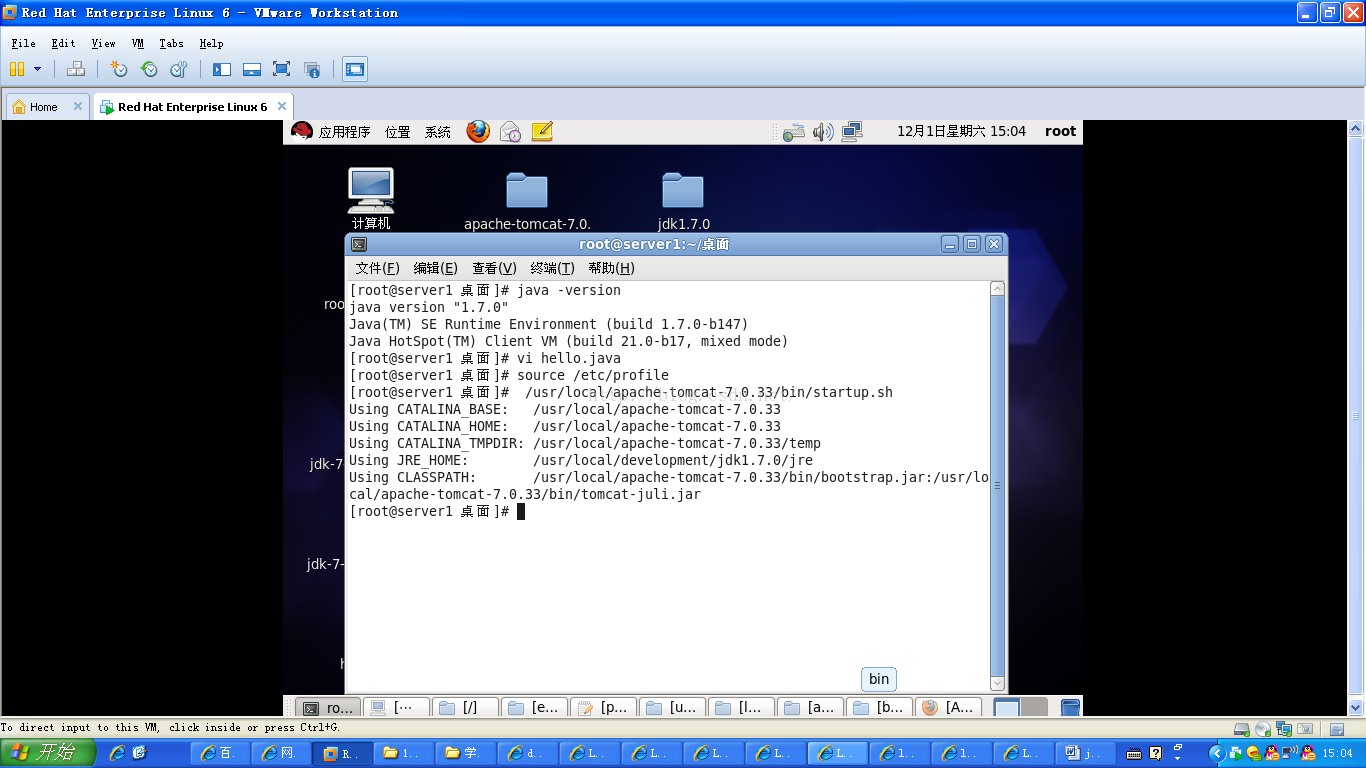1366x768 pixels.
Task: Close the Home tab
Action: click(78, 106)
